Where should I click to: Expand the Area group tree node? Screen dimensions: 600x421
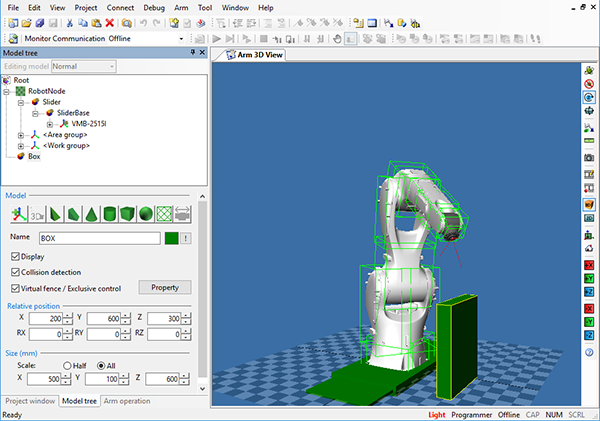pos(21,134)
